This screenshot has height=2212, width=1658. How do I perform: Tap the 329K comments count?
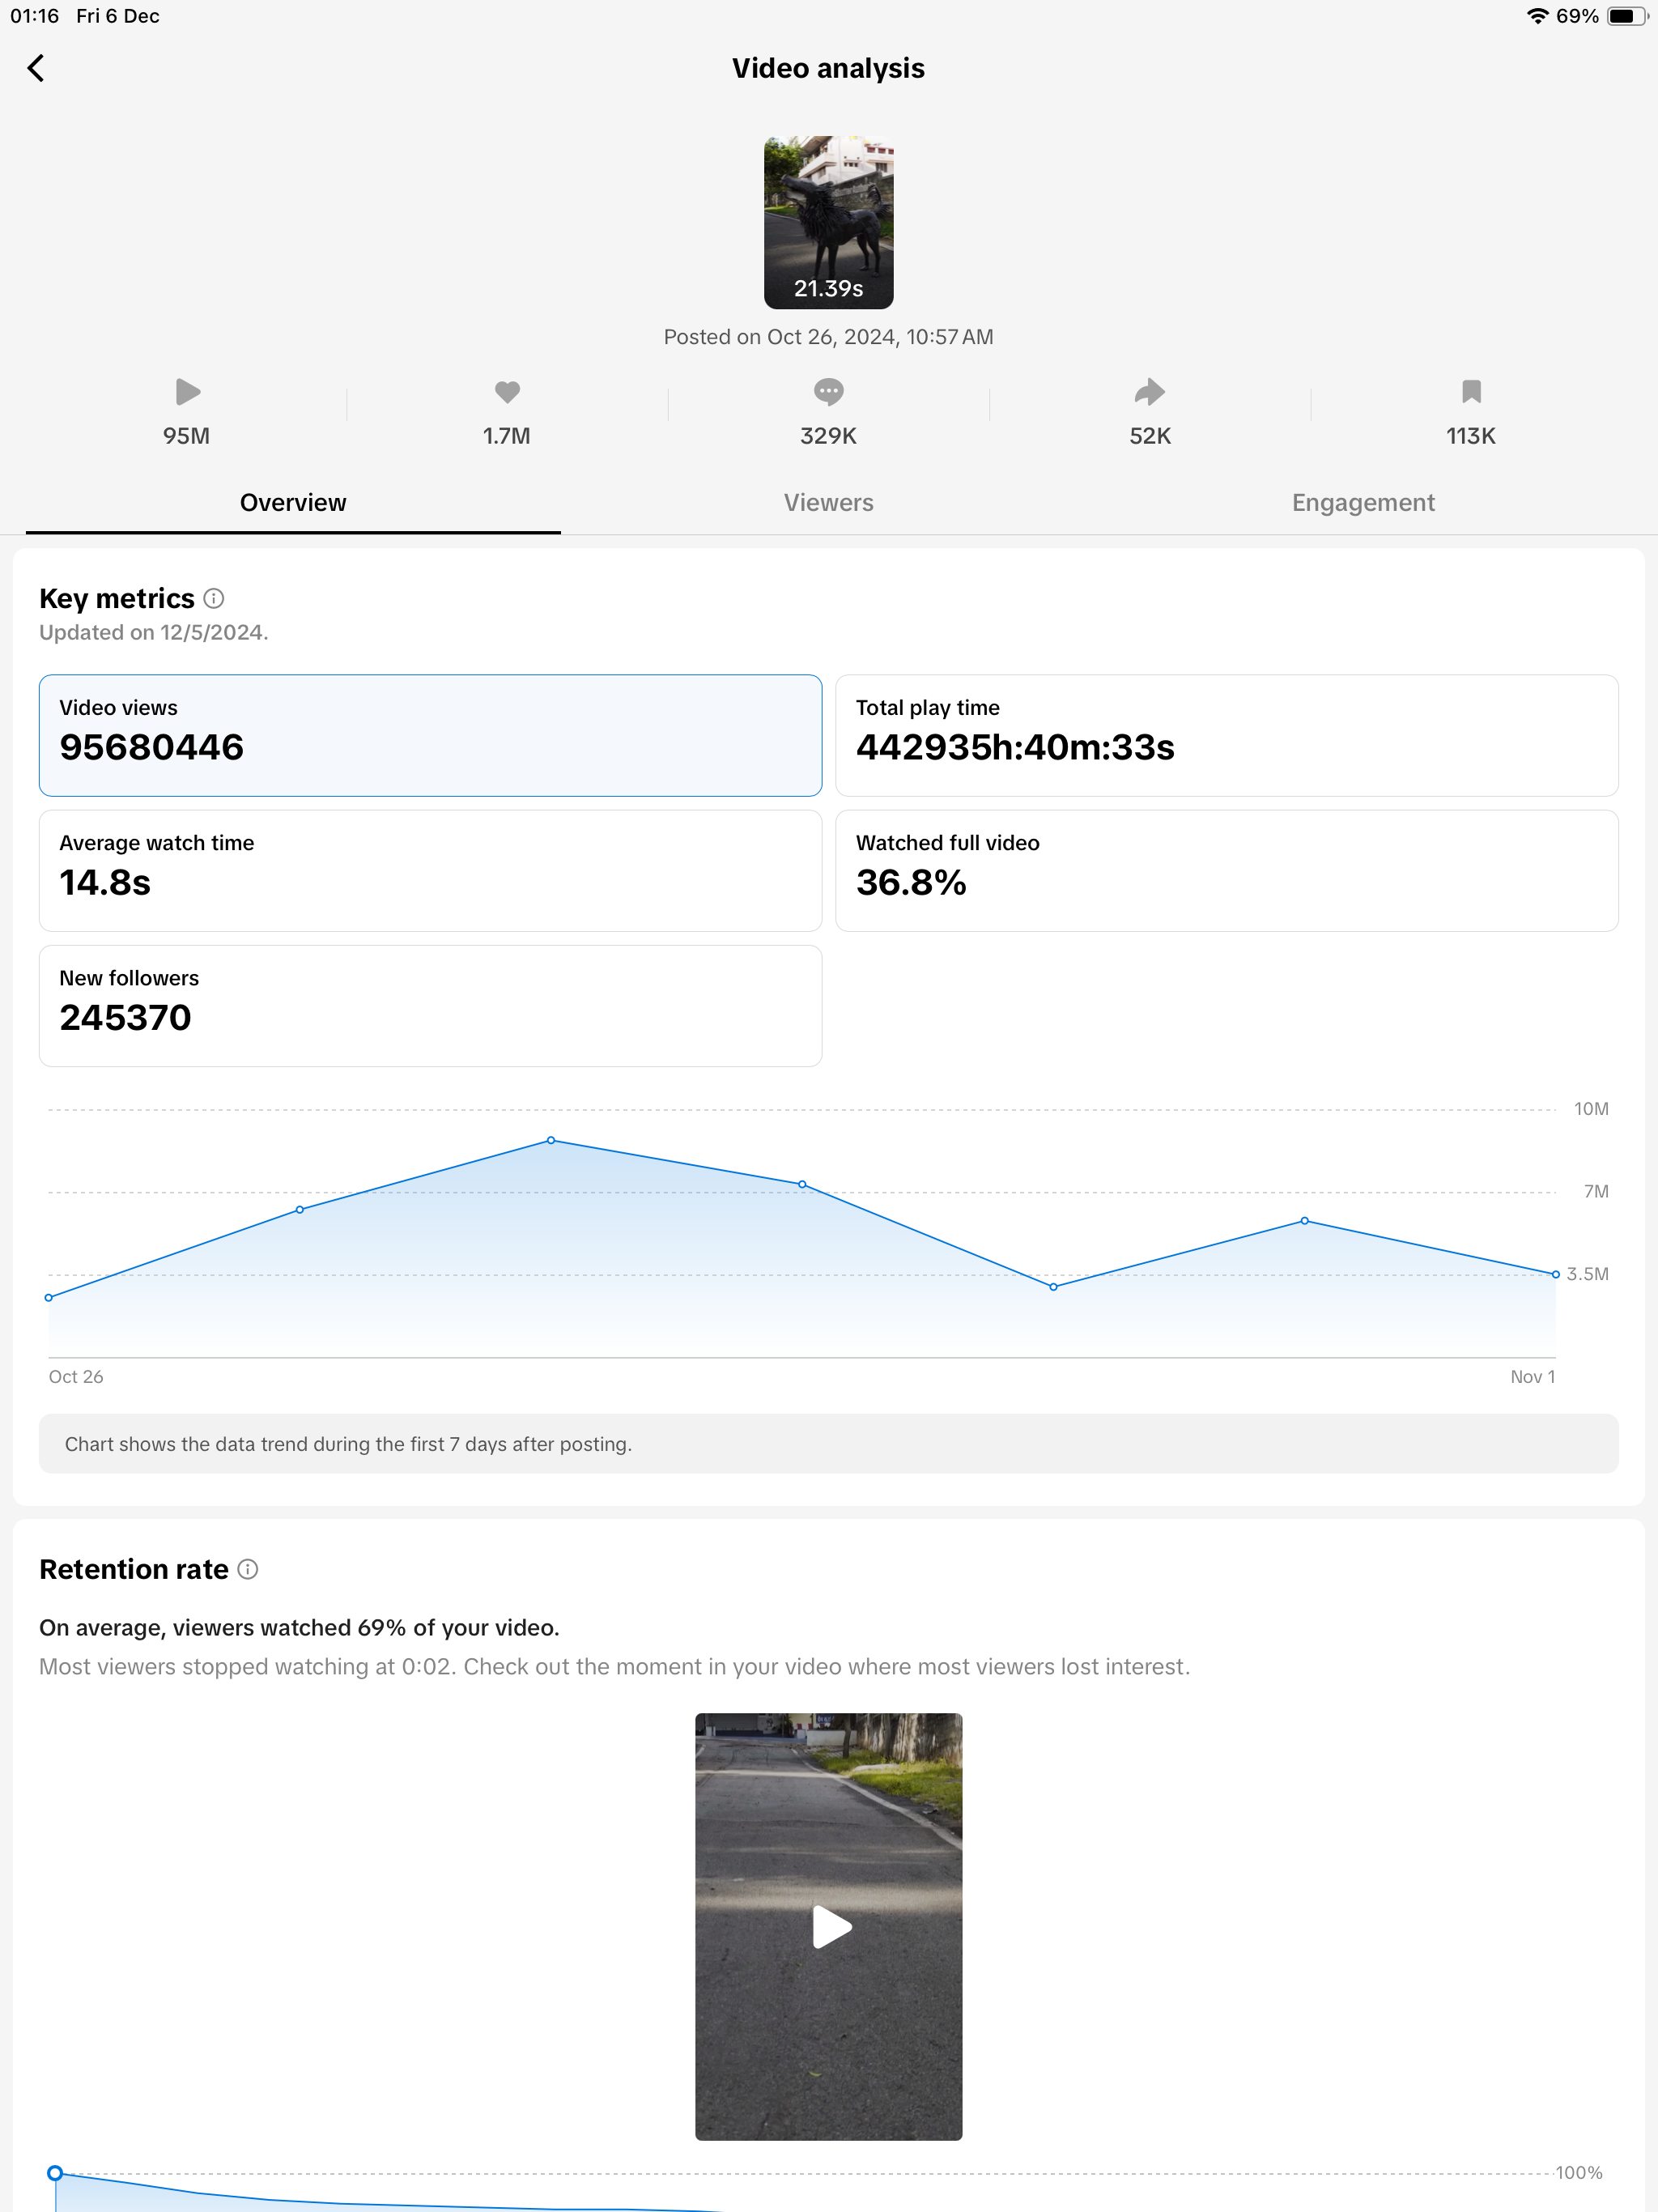[828, 436]
